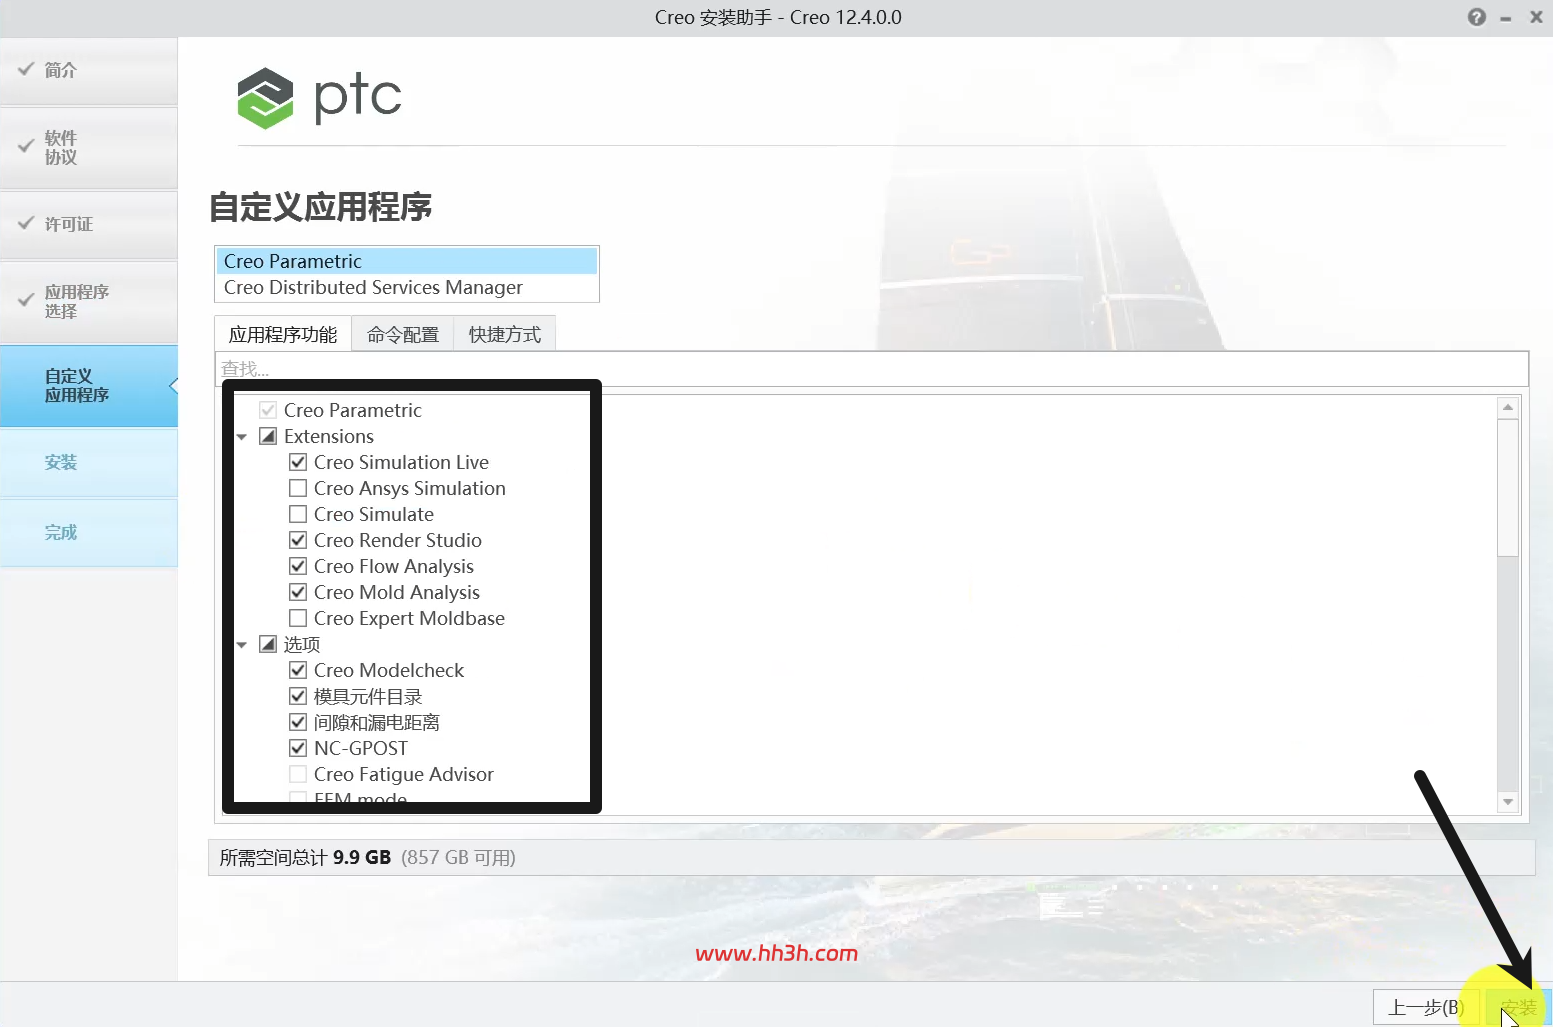Click the Creo Parametric tree item label
1553x1027 pixels.
352,410
